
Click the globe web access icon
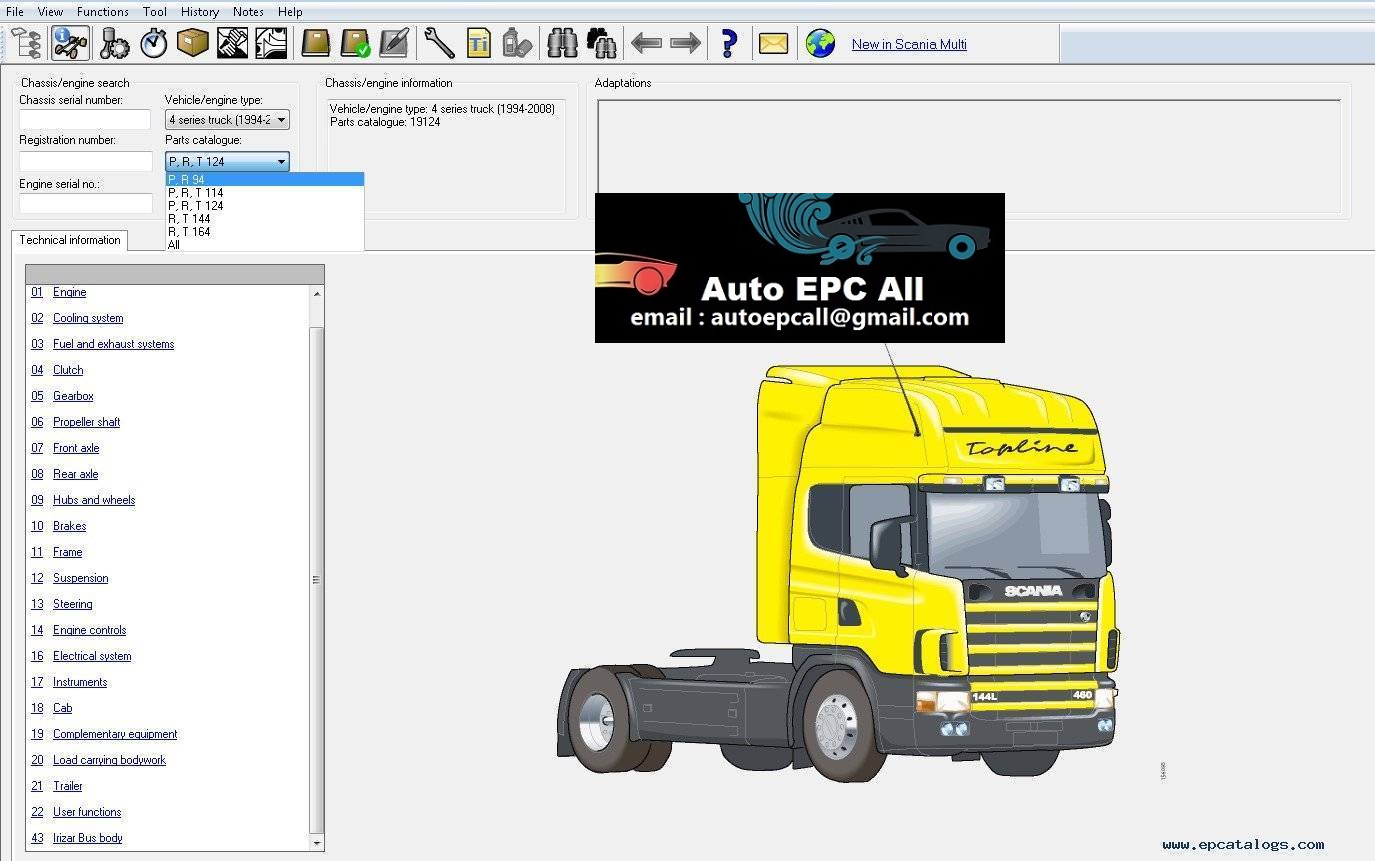(820, 43)
